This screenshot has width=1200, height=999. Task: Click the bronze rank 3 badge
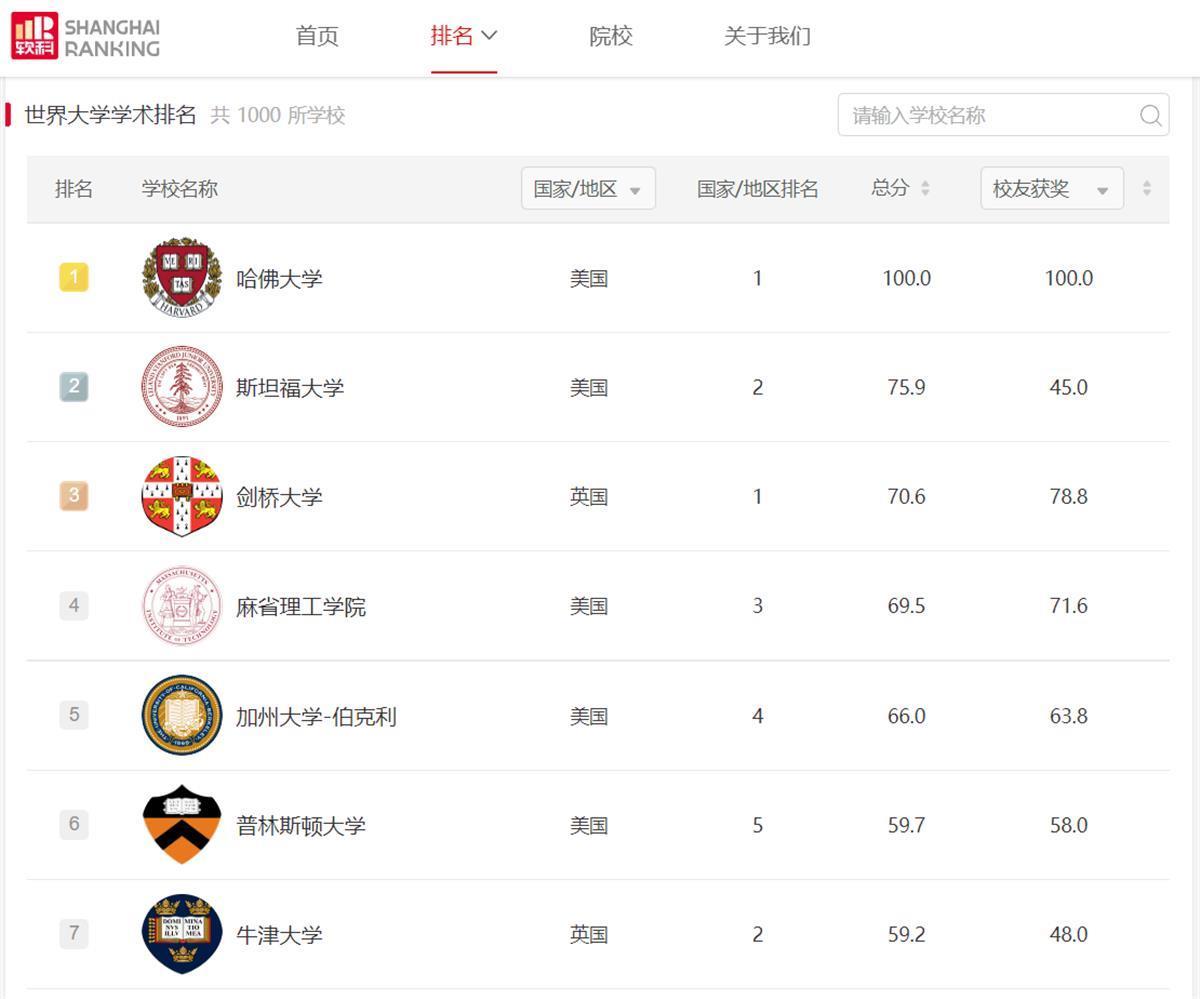point(74,495)
